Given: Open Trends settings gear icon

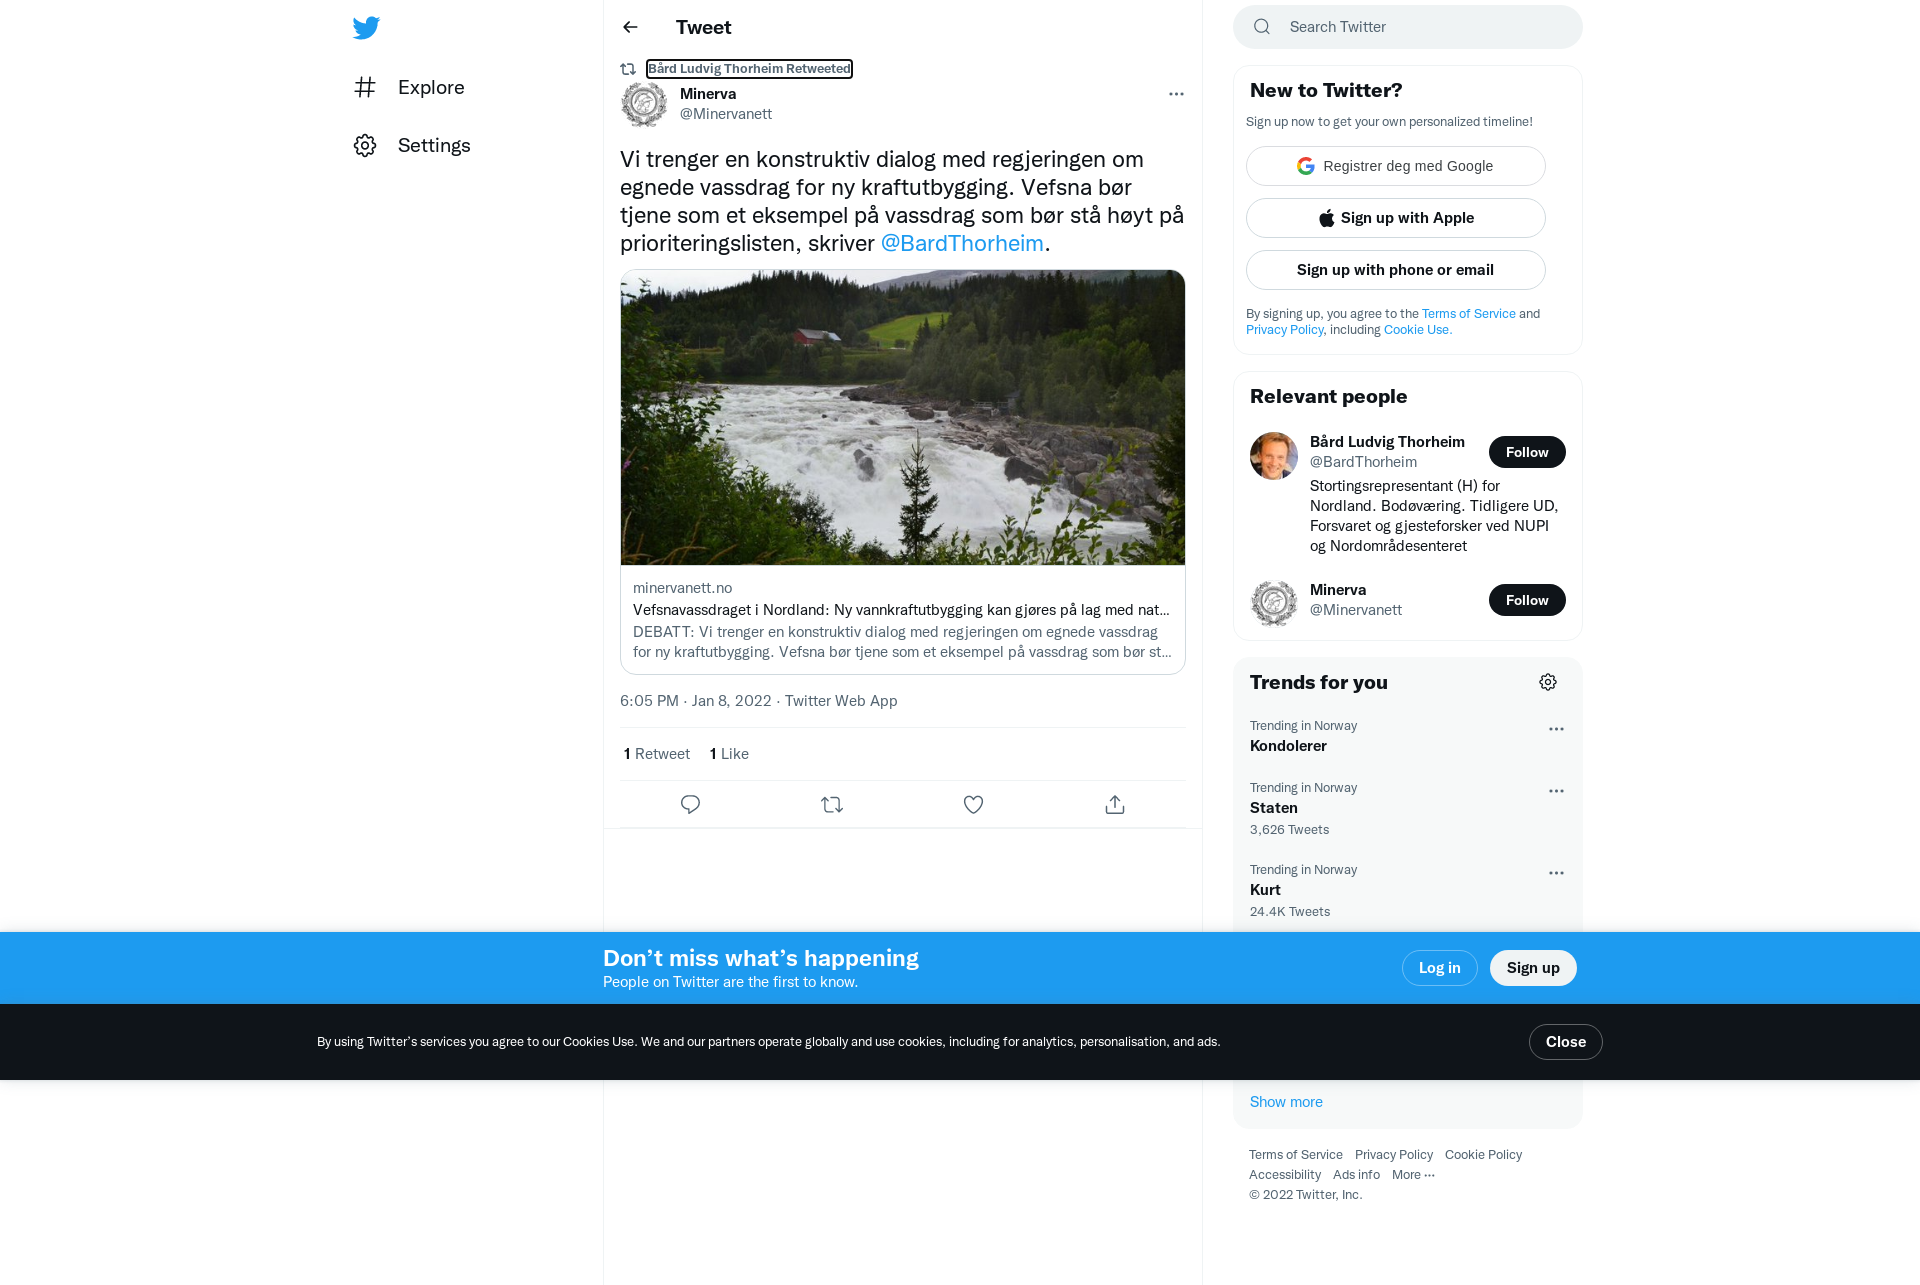Looking at the screenshot, I should click(x=1548, y=682).
